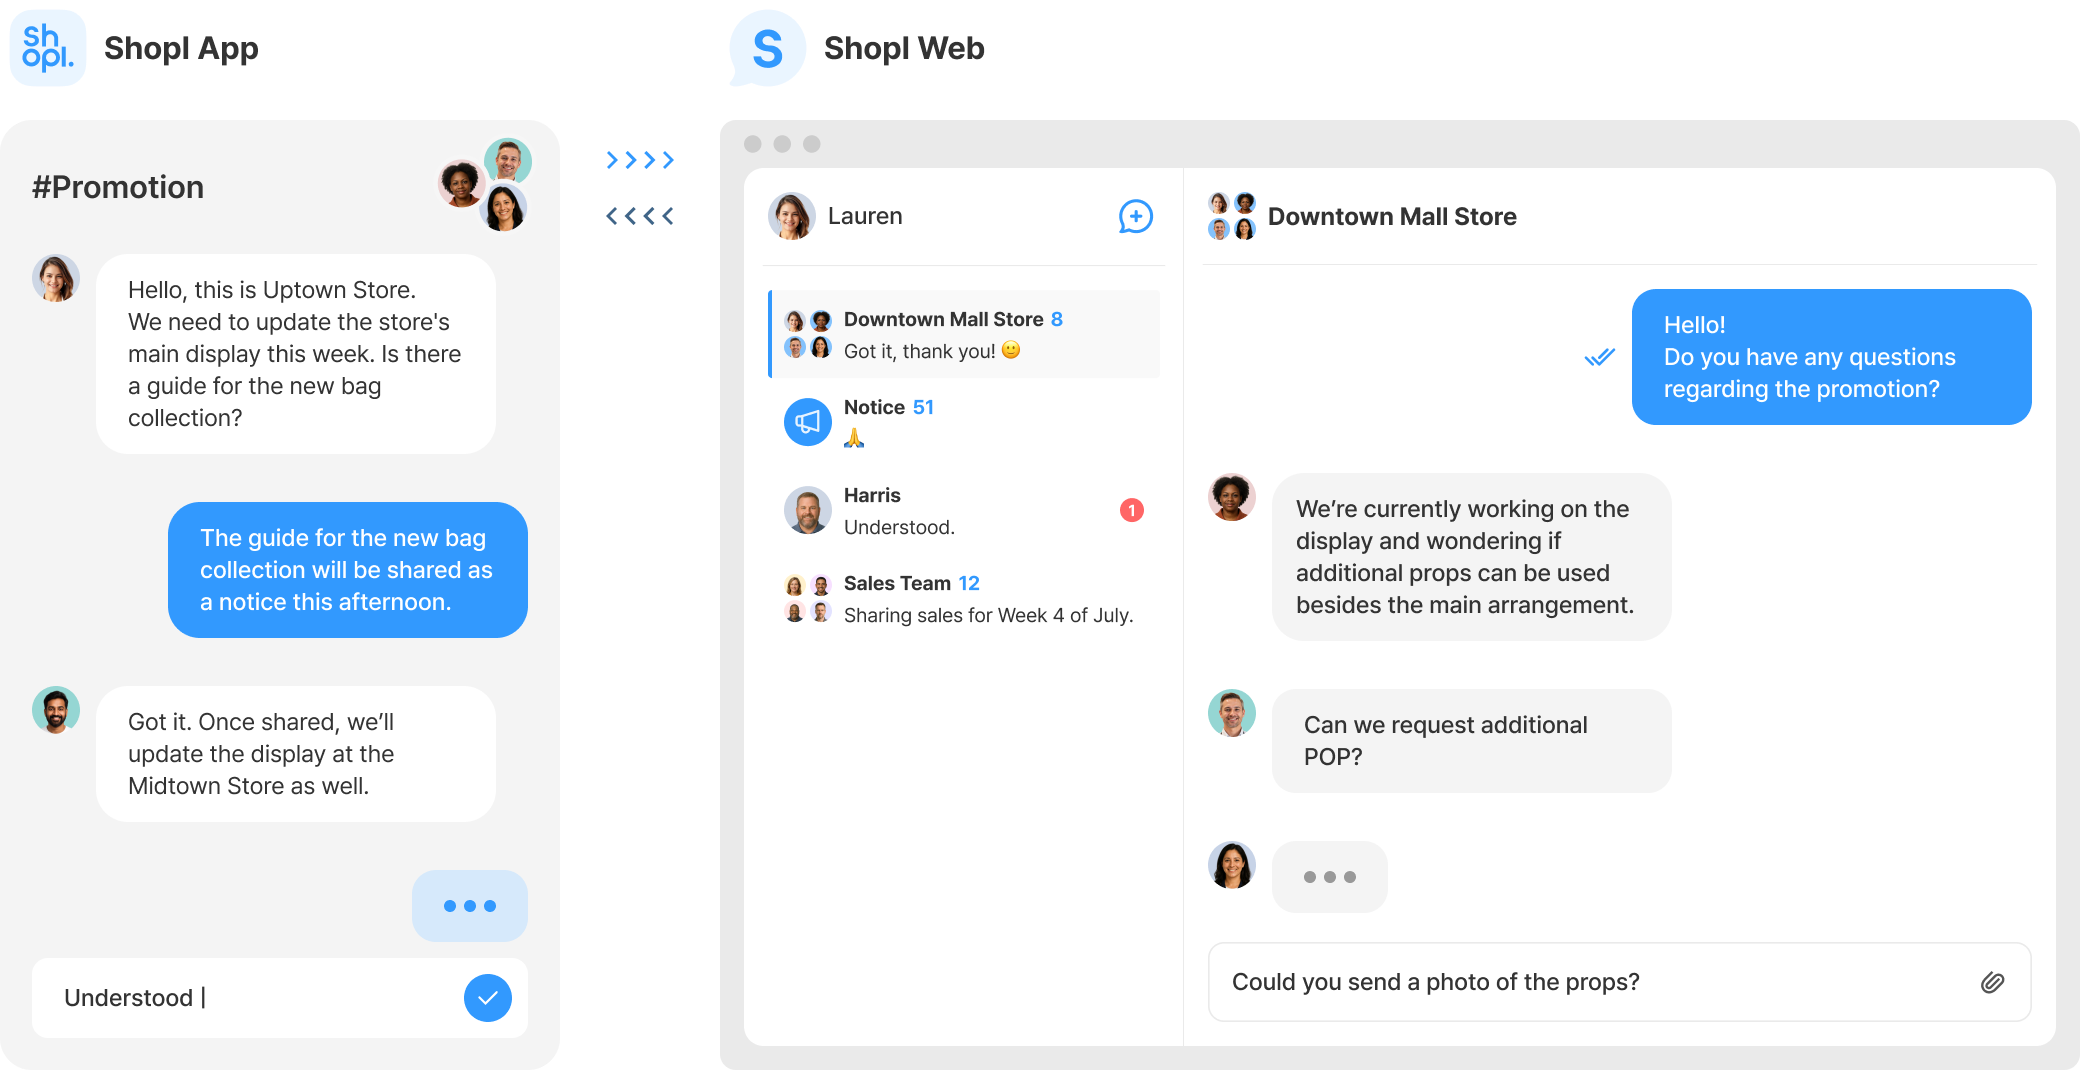Viewport: 2080px width, 1070px height.
Task: Click the Shopl Web logo icon
Action: (767, 48)
